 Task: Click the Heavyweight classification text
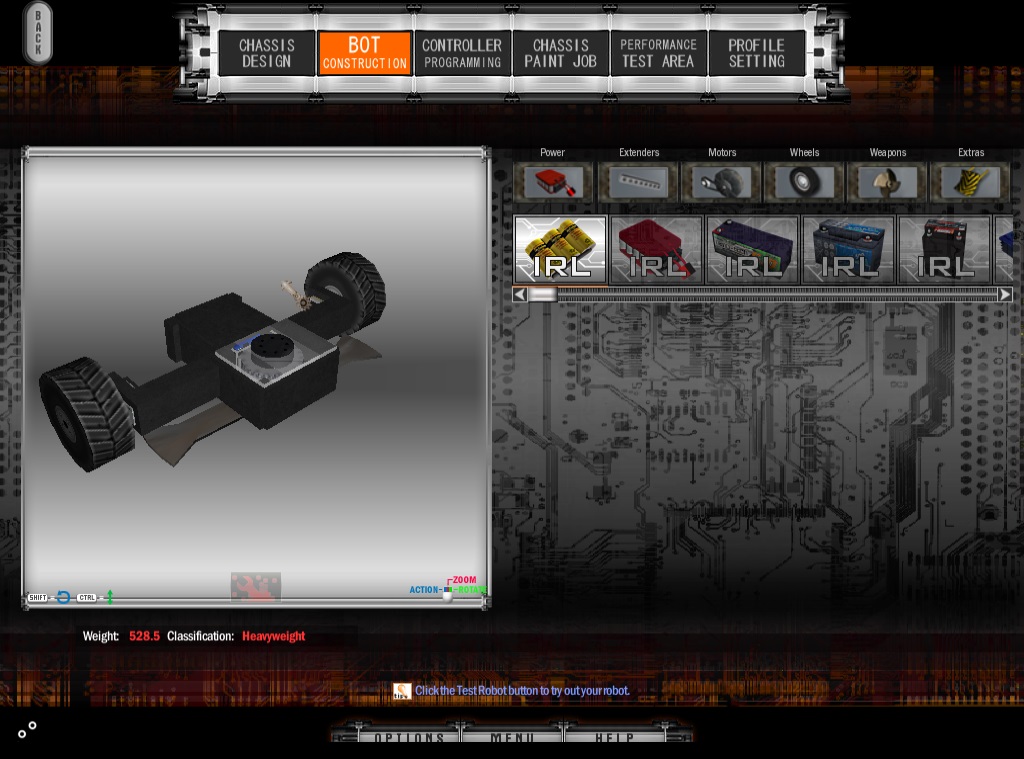click(x=274, y=636)
